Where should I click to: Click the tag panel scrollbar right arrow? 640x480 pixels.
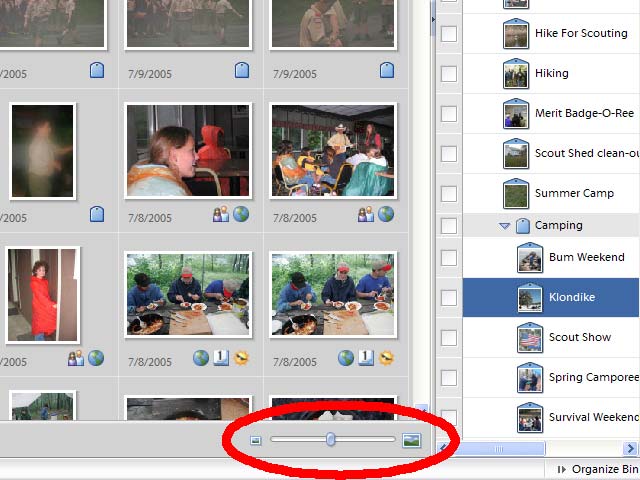click(631, 449)
